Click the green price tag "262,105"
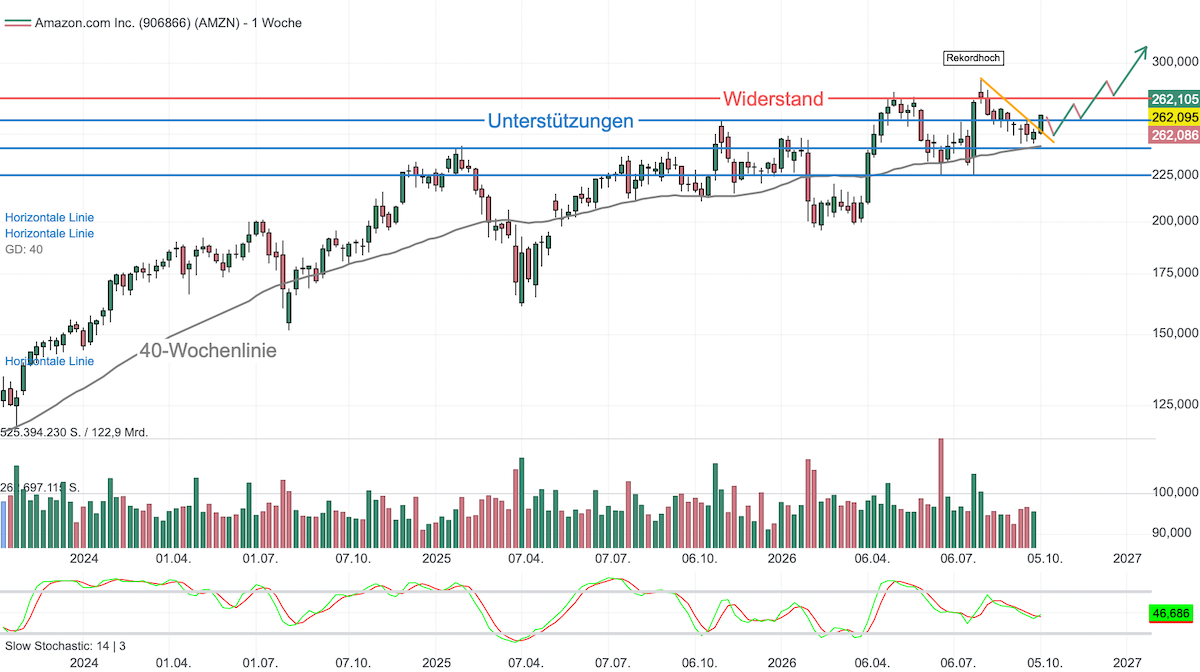1200x672 pixels. pyautogui.click(x=1175, y=99)
